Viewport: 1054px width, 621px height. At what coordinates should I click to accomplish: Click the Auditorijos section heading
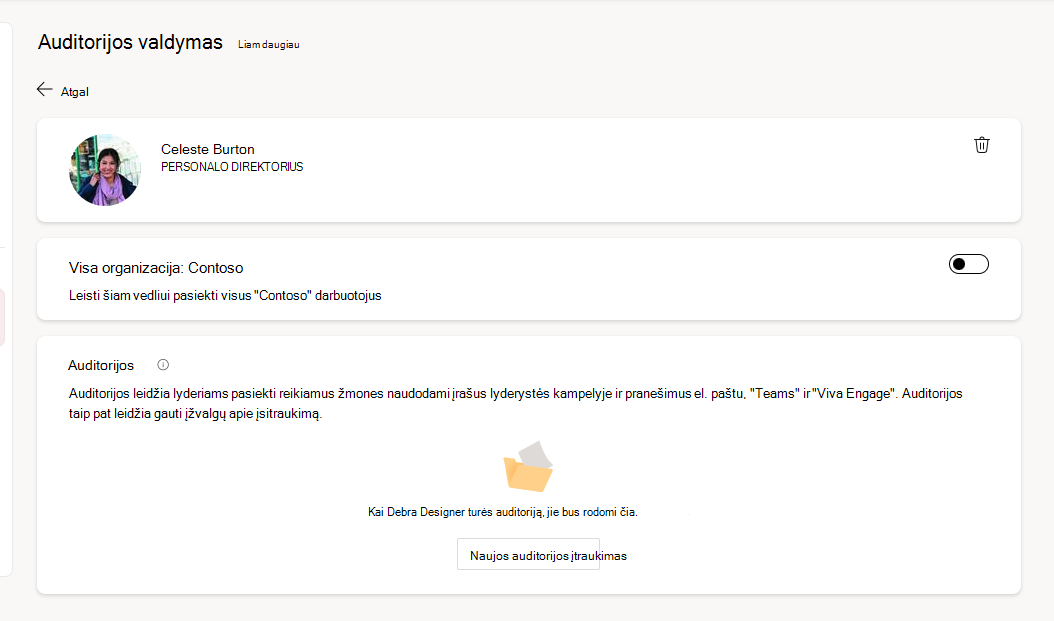click(101, 366)
